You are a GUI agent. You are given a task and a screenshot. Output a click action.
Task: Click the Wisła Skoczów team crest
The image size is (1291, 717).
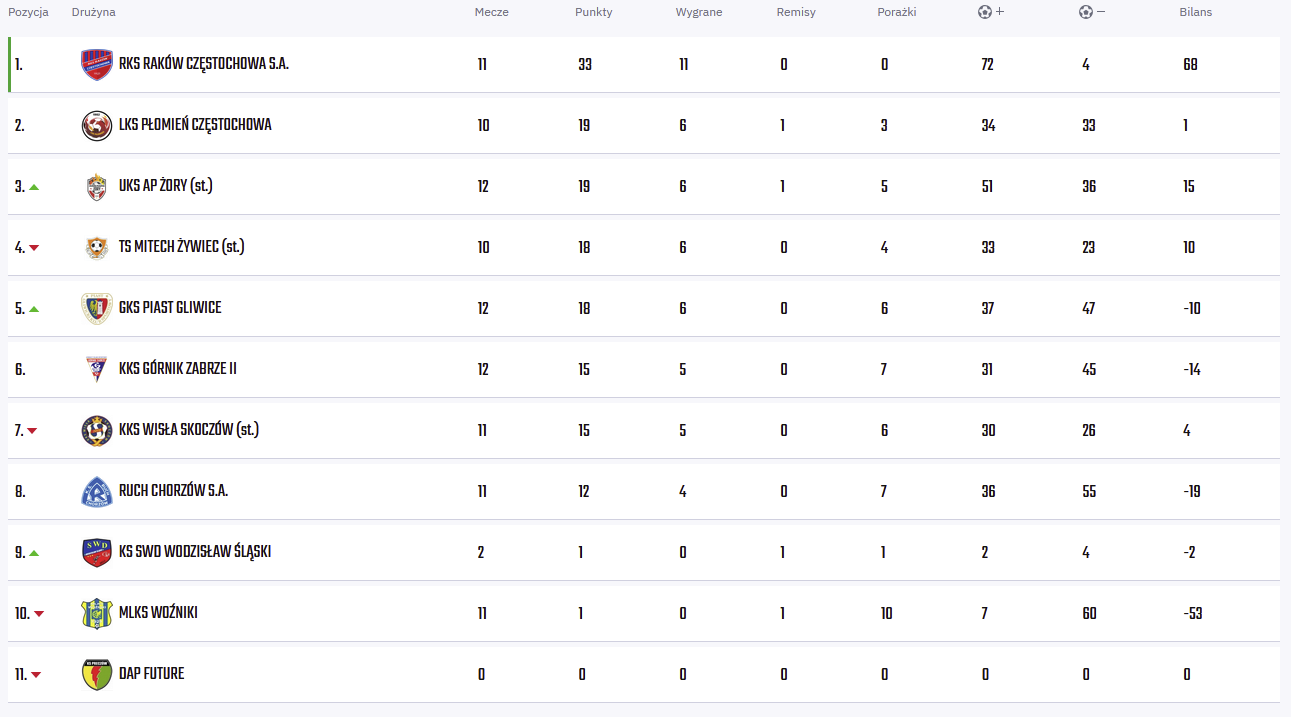click(x=97, y=430)
